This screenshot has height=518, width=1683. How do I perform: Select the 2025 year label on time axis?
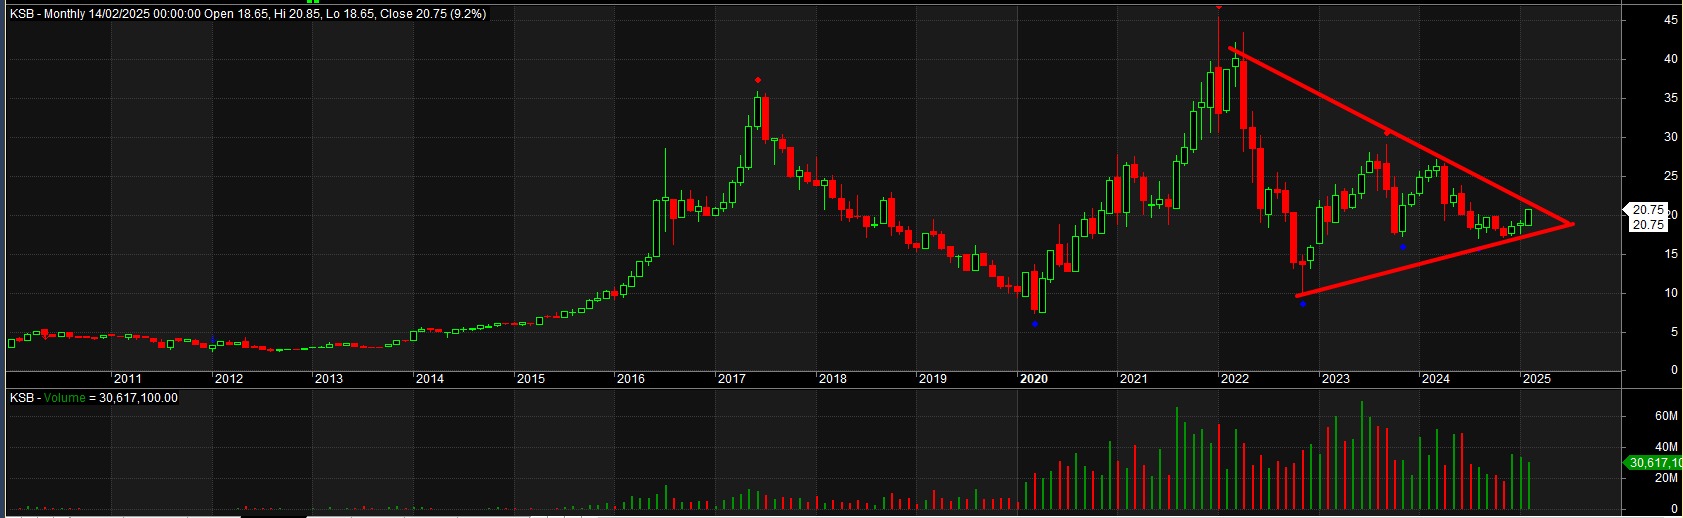(1537, 379)
